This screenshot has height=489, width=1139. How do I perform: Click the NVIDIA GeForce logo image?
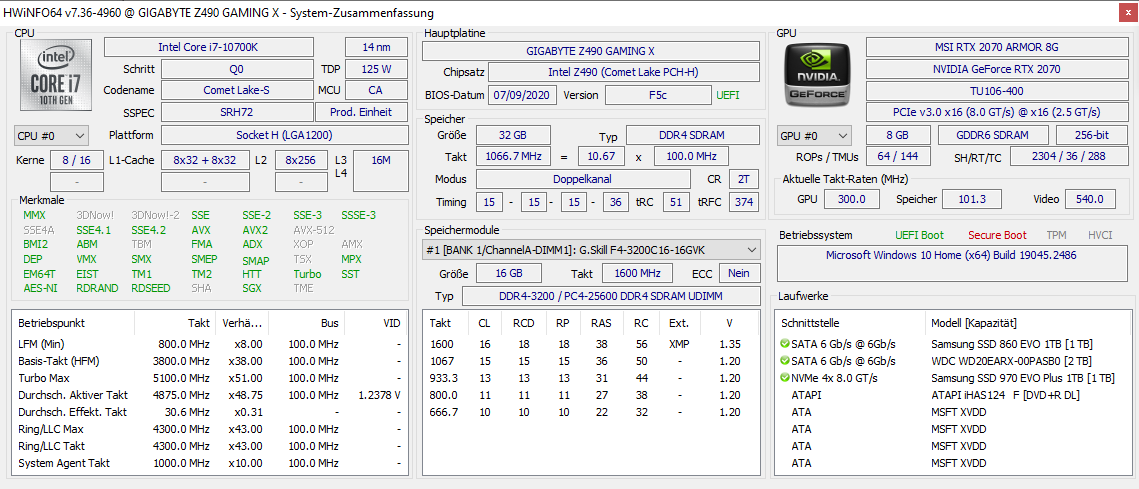(819, 75)
